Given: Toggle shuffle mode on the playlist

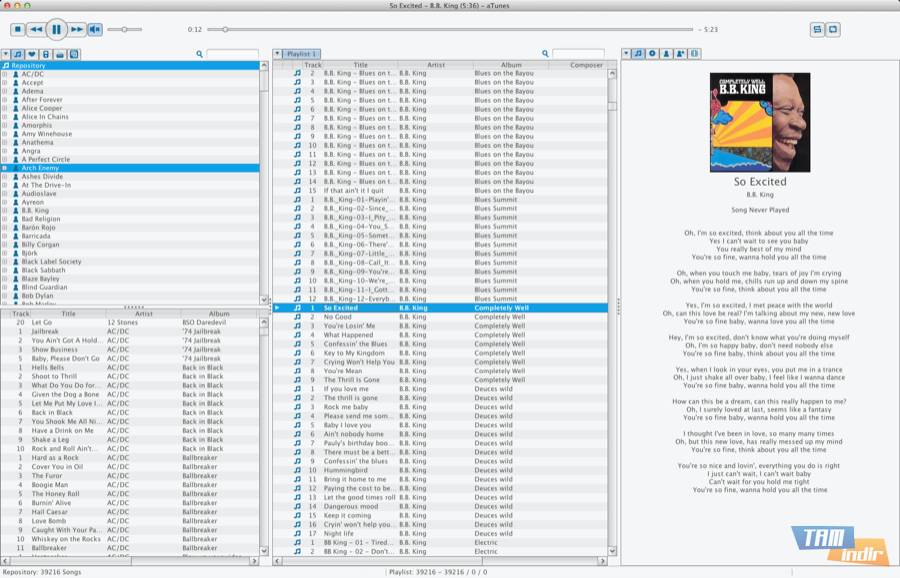Looking at the screenshot, I should [816, 30].
